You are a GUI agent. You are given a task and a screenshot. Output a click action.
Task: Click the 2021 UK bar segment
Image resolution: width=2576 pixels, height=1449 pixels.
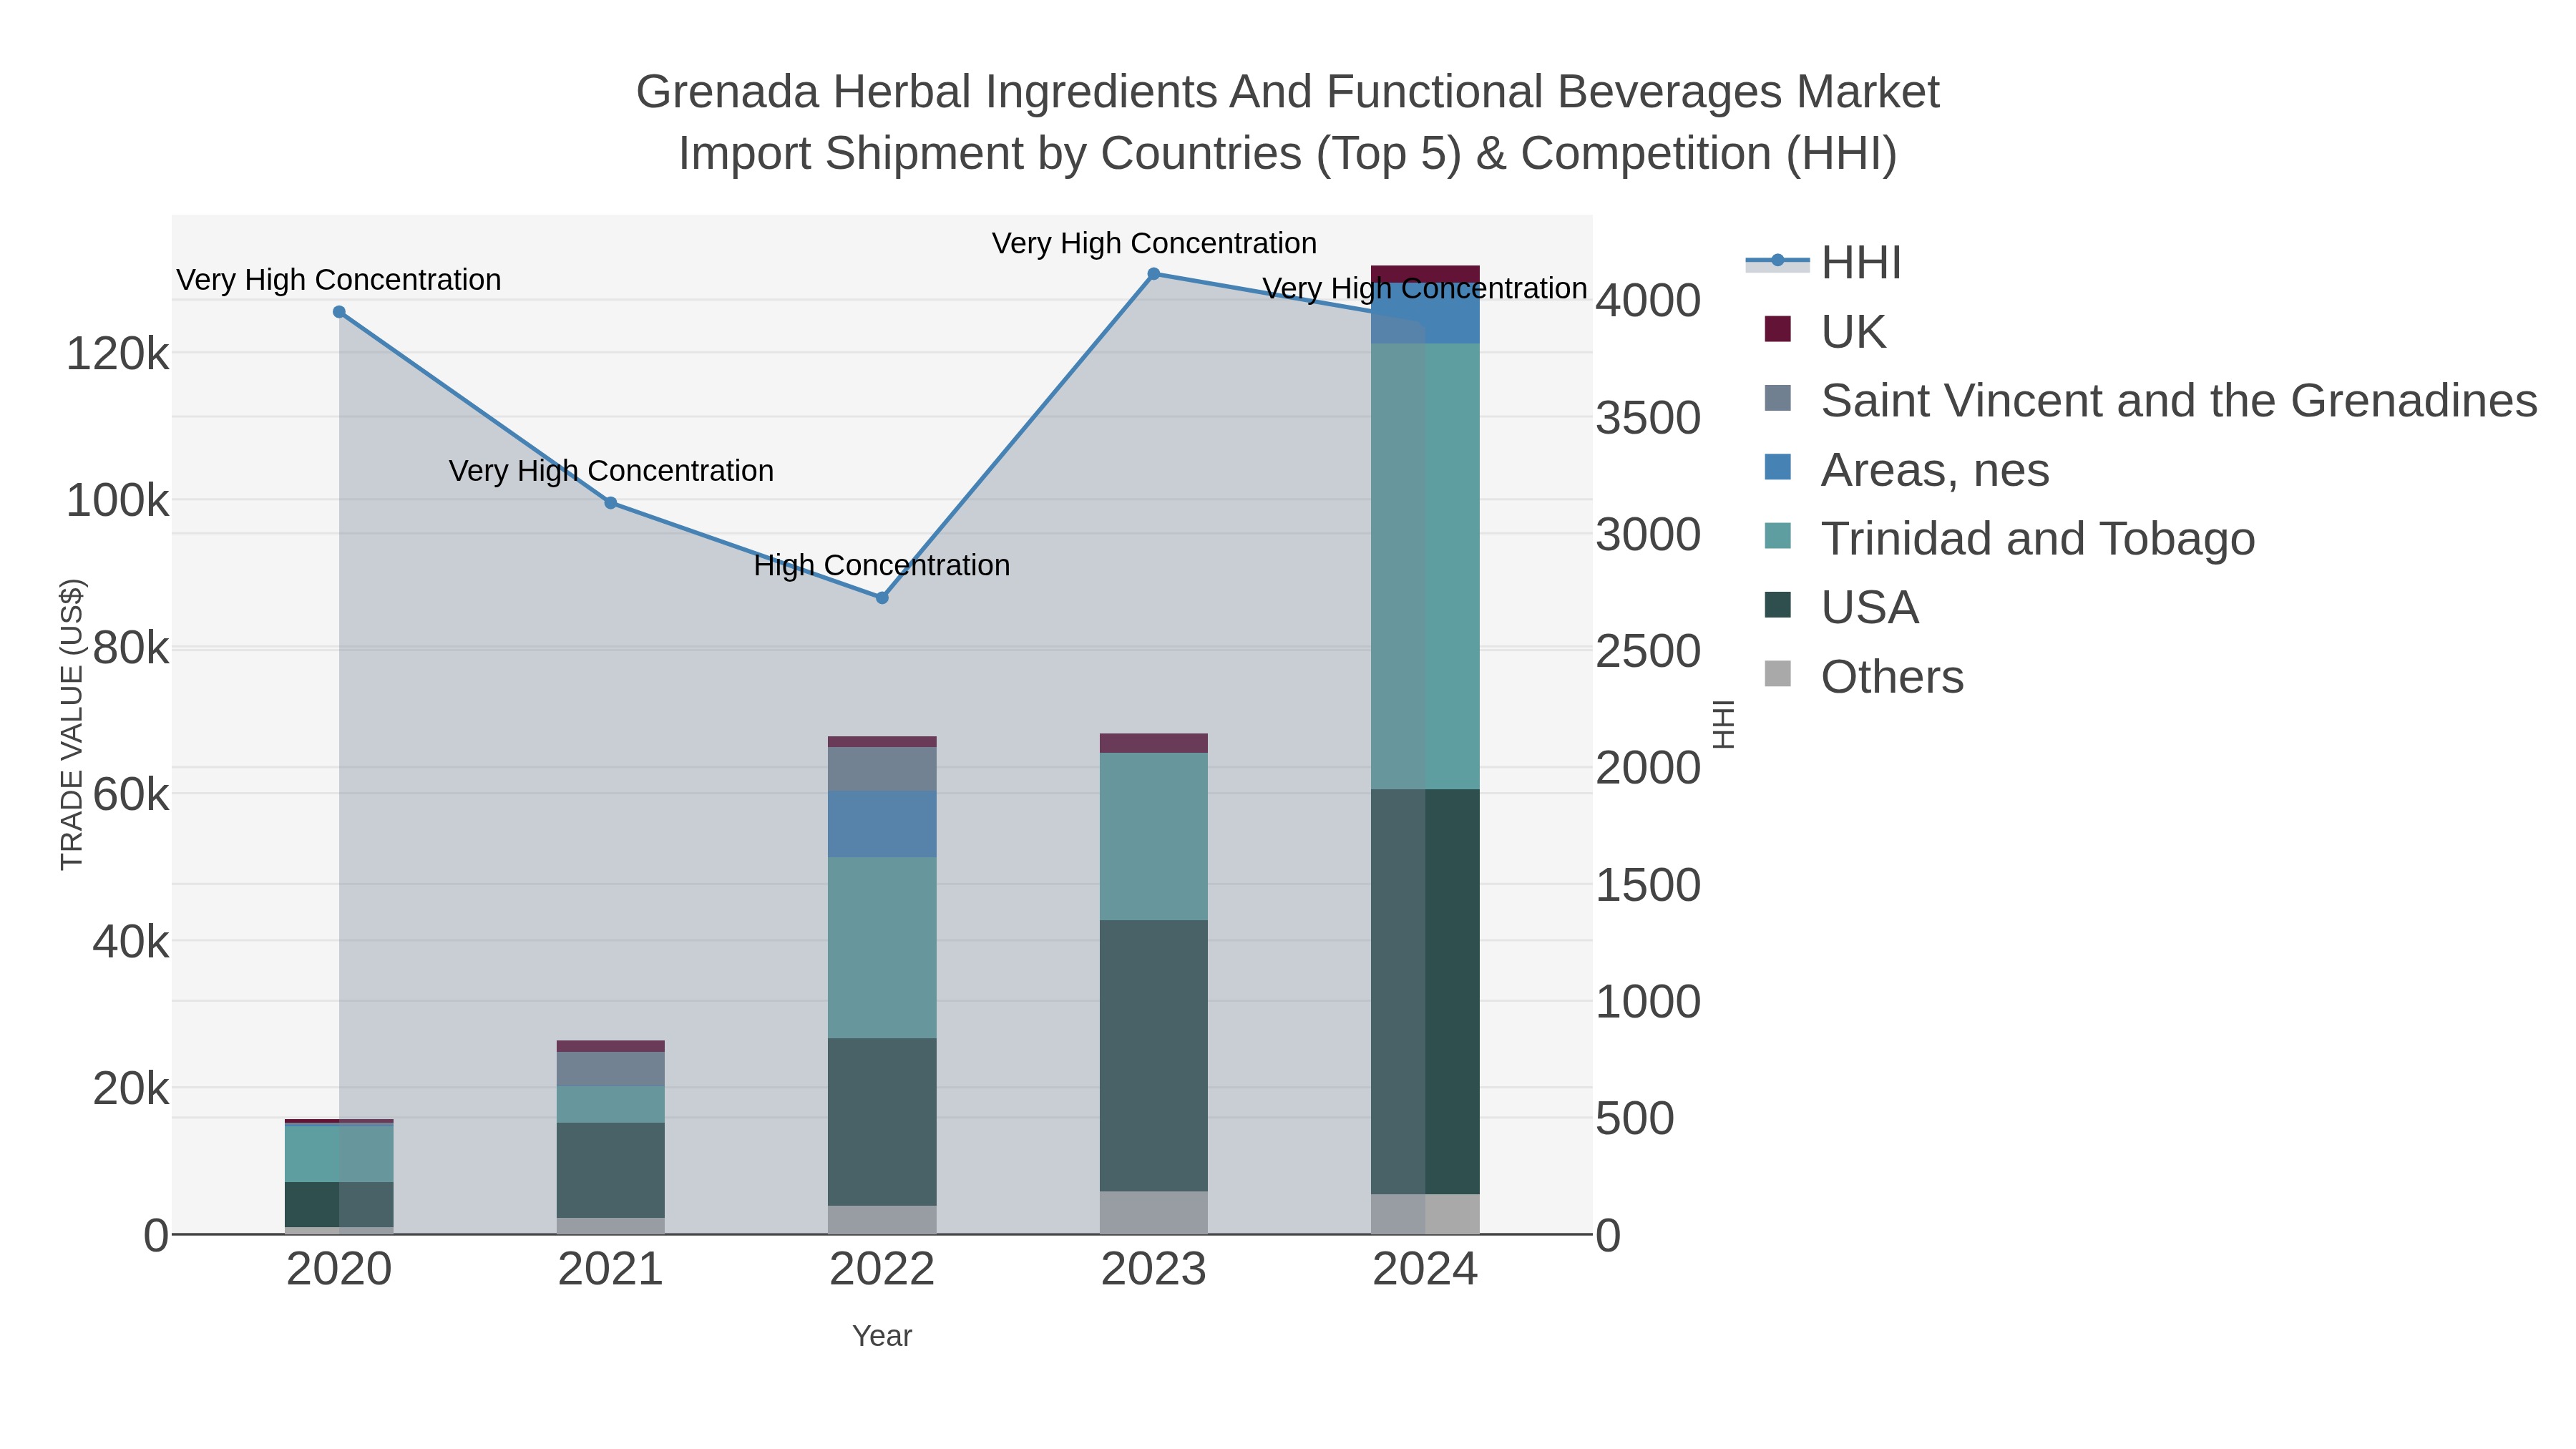(611, 1047)
